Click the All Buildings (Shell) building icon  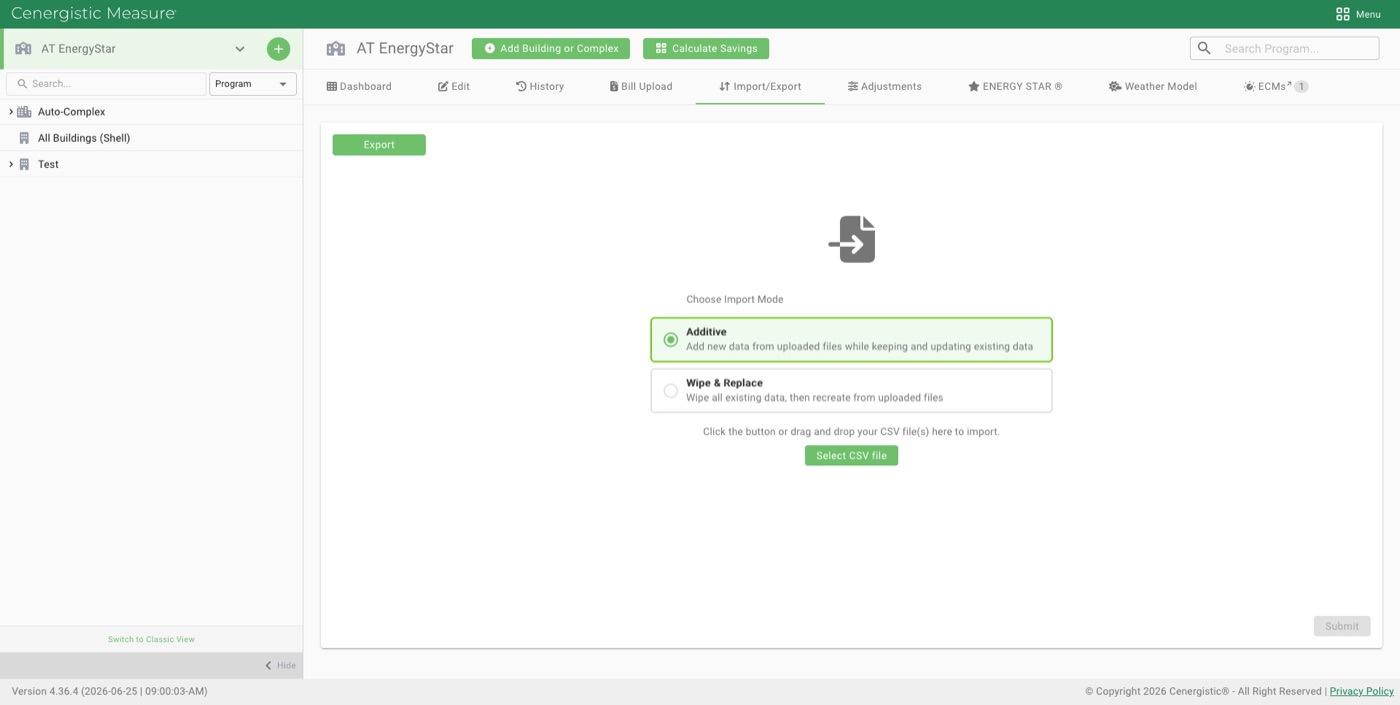tap(24, 138)
